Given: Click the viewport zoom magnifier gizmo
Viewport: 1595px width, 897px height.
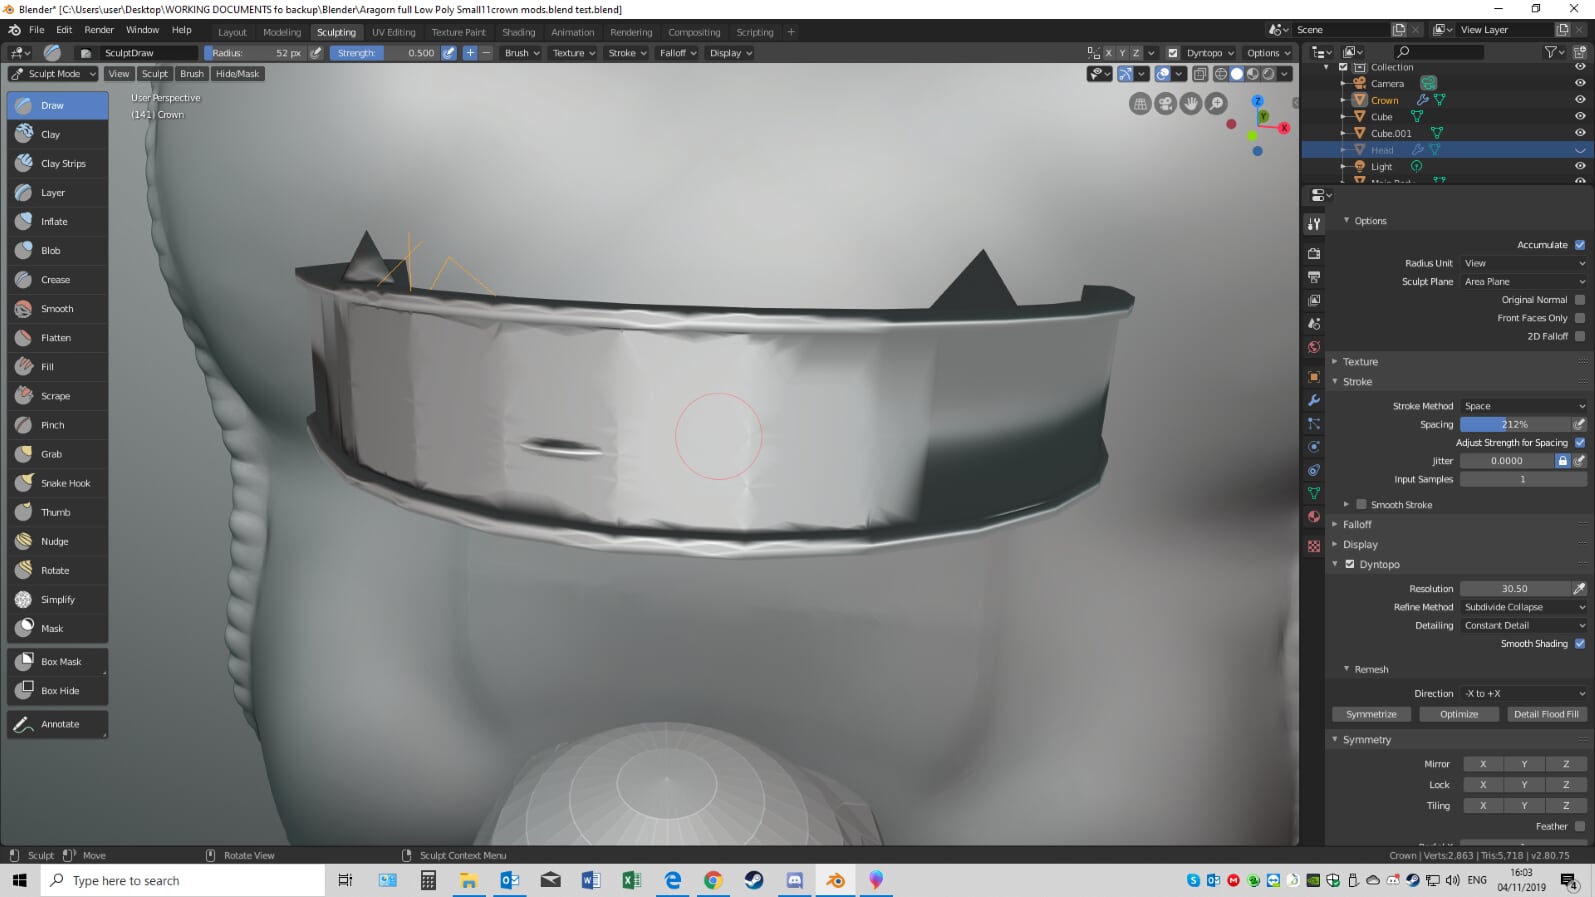Looking at the screenshot, I should 1216,103.
